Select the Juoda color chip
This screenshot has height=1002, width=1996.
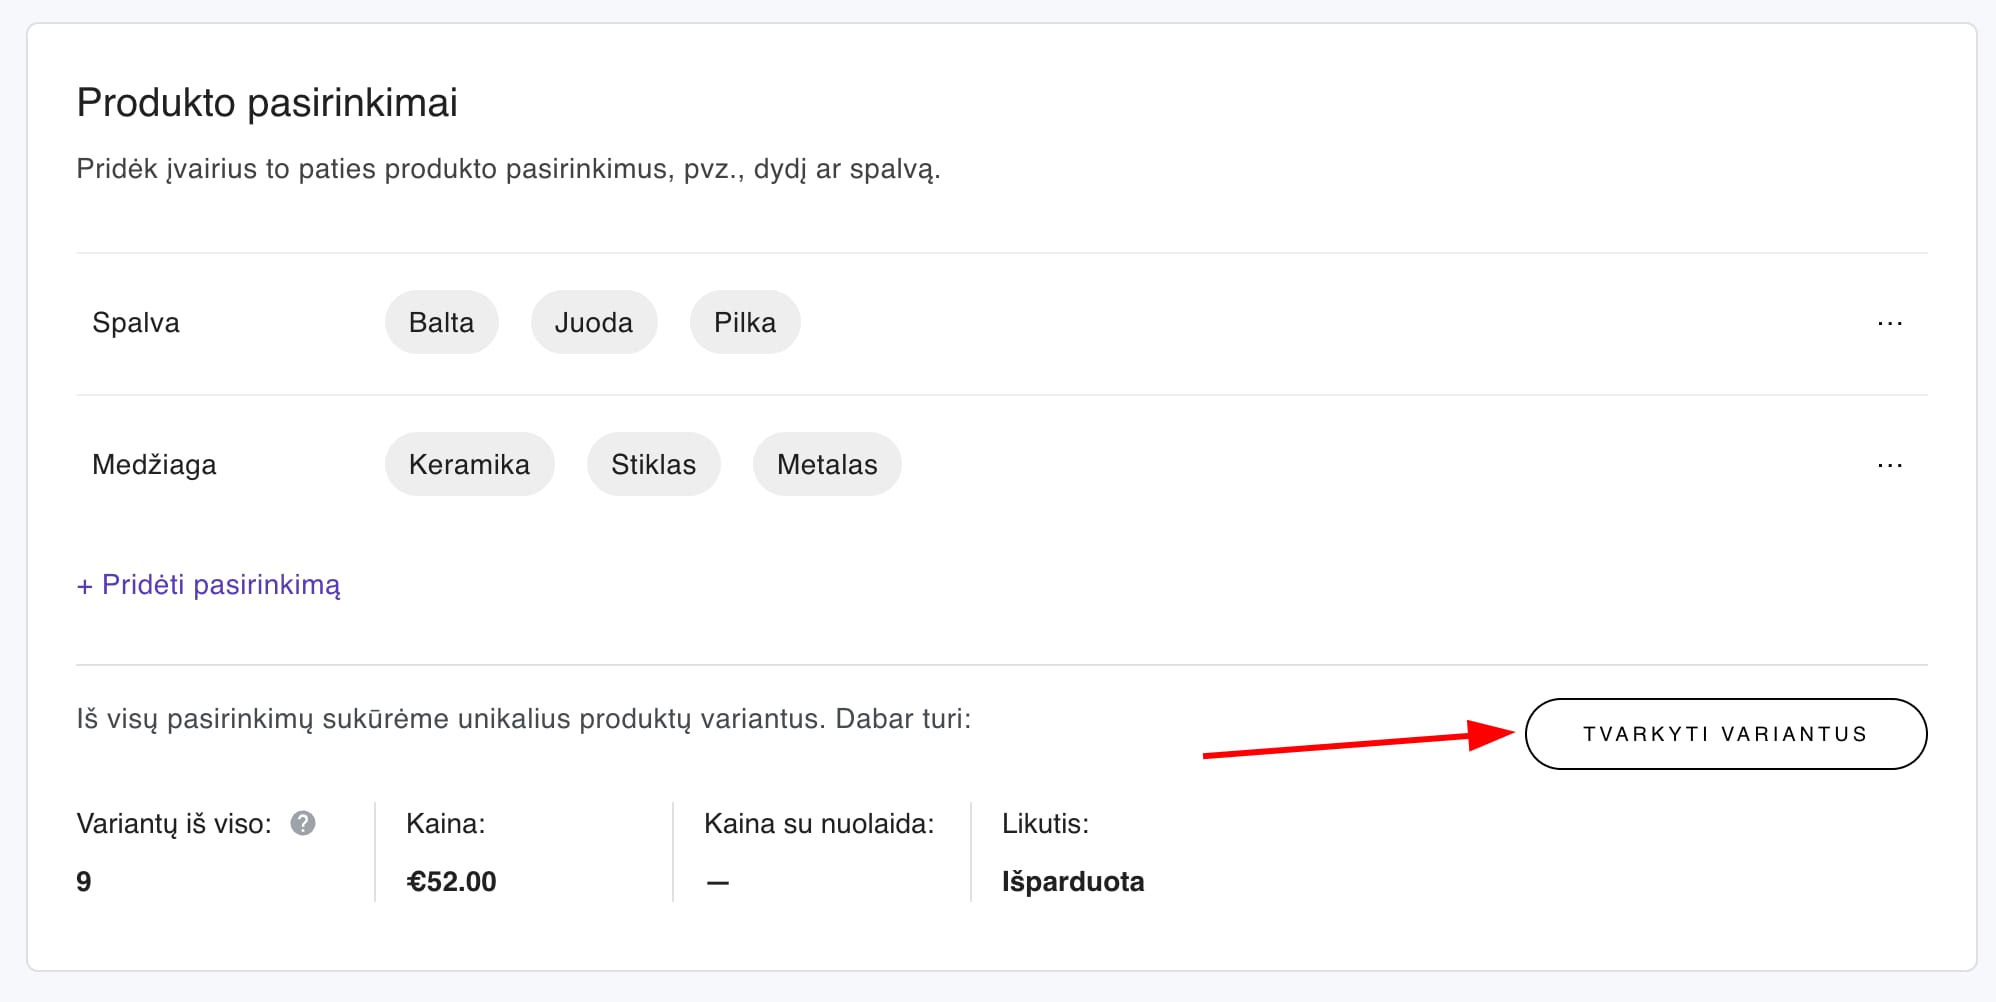click(x=593, y=323)
